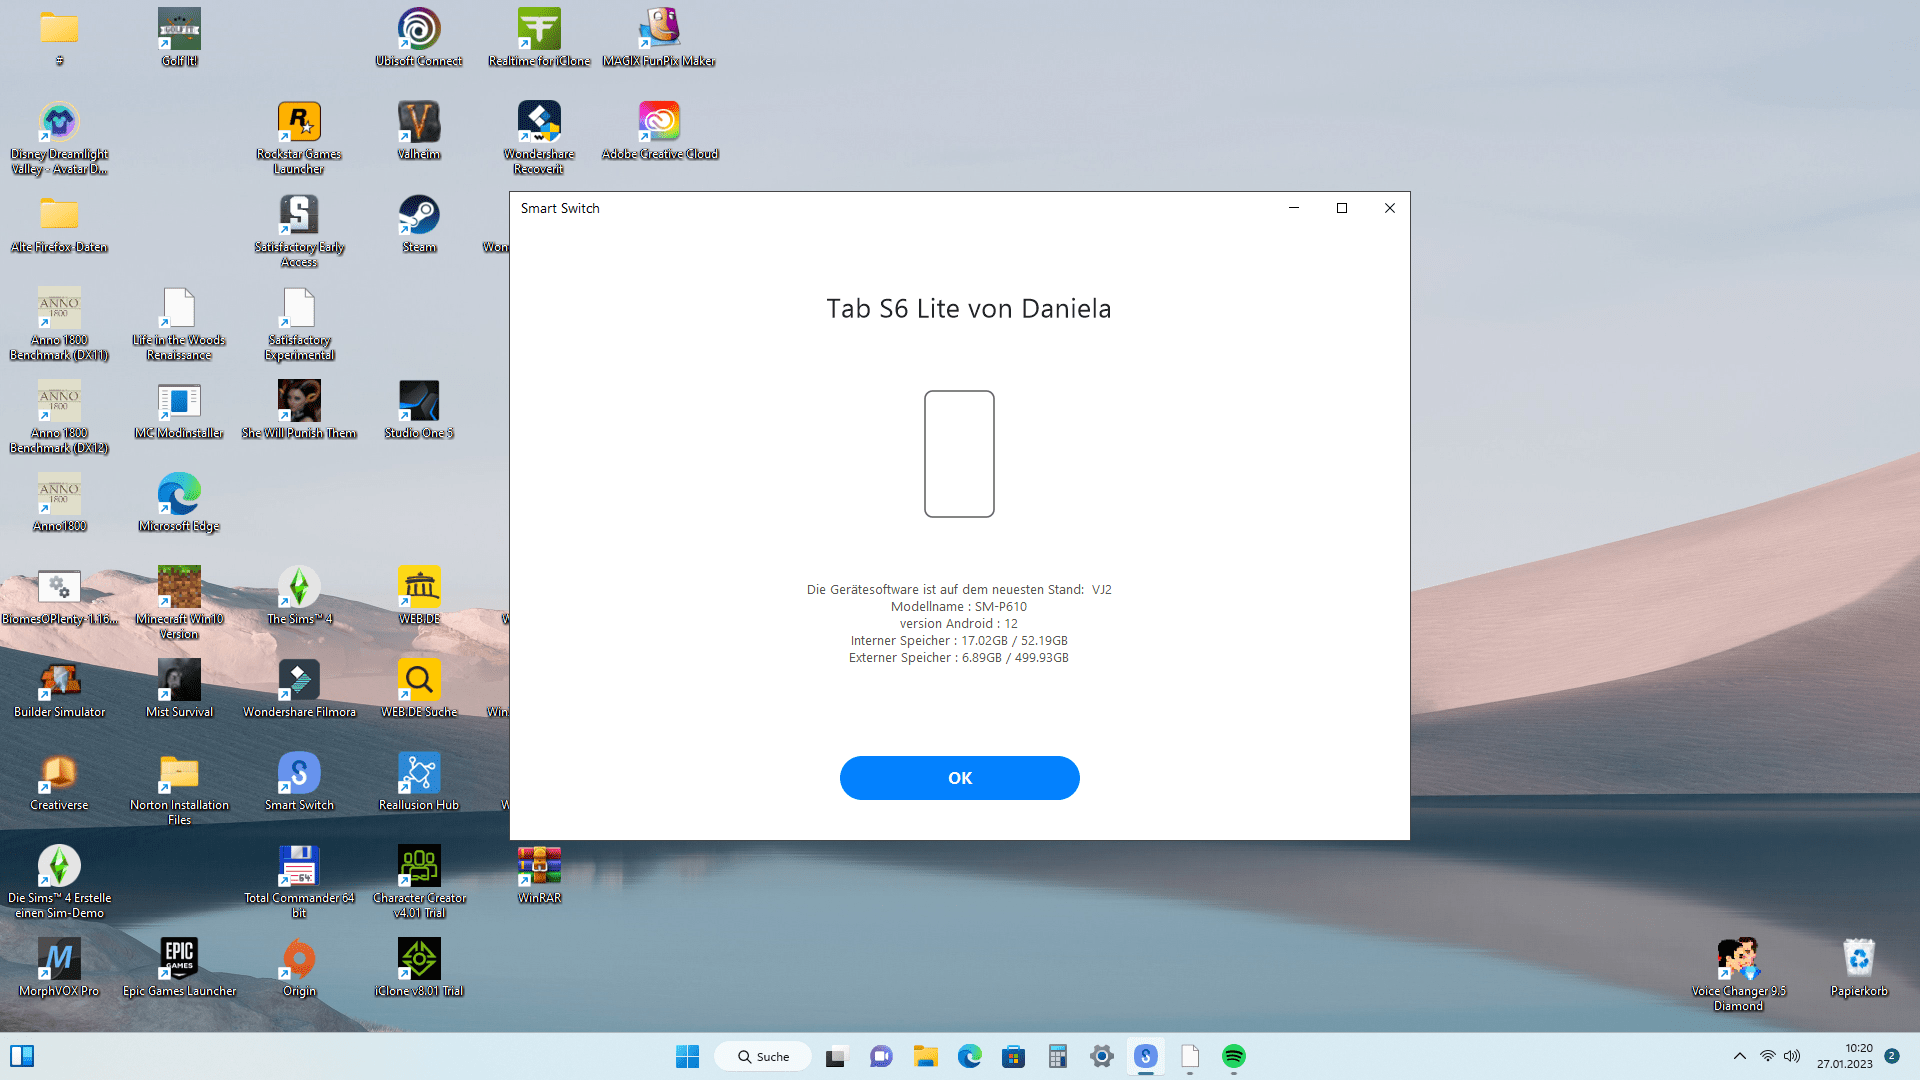Select Satisfactory Early Access shortcut
1920x1080 pixels.
point(299,231)
